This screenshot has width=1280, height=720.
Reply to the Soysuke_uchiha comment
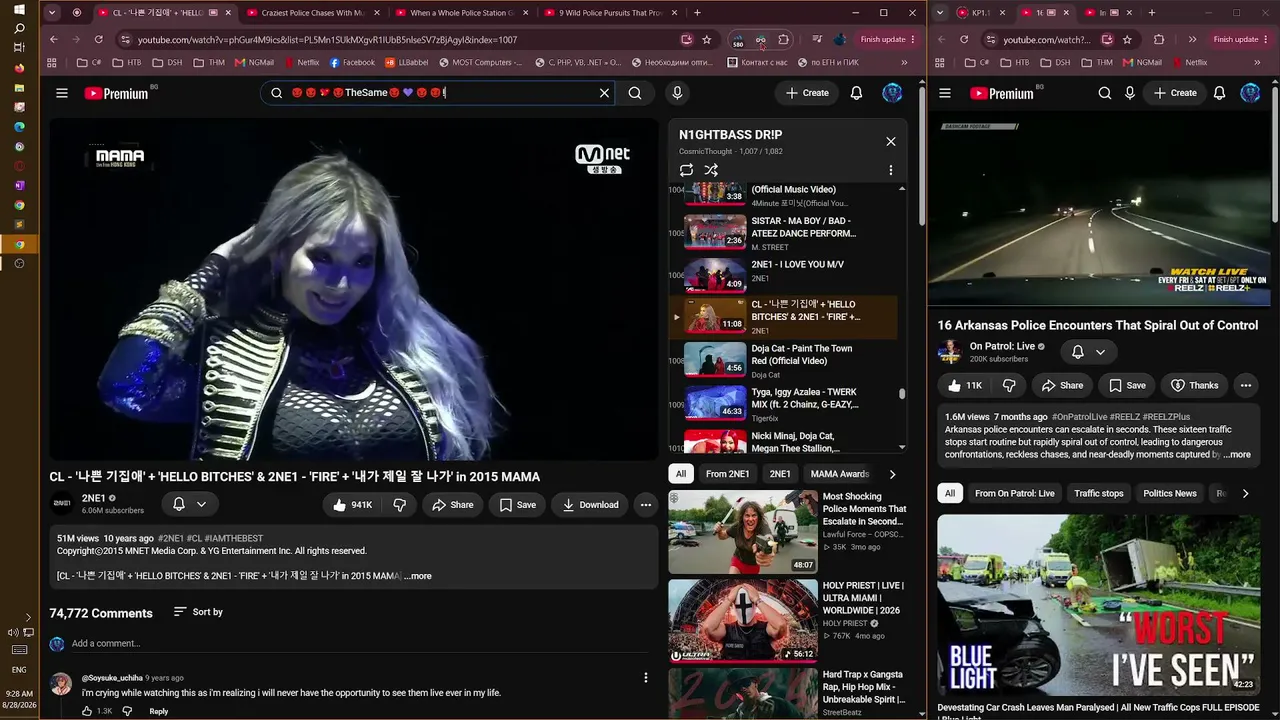click(158, 711)
